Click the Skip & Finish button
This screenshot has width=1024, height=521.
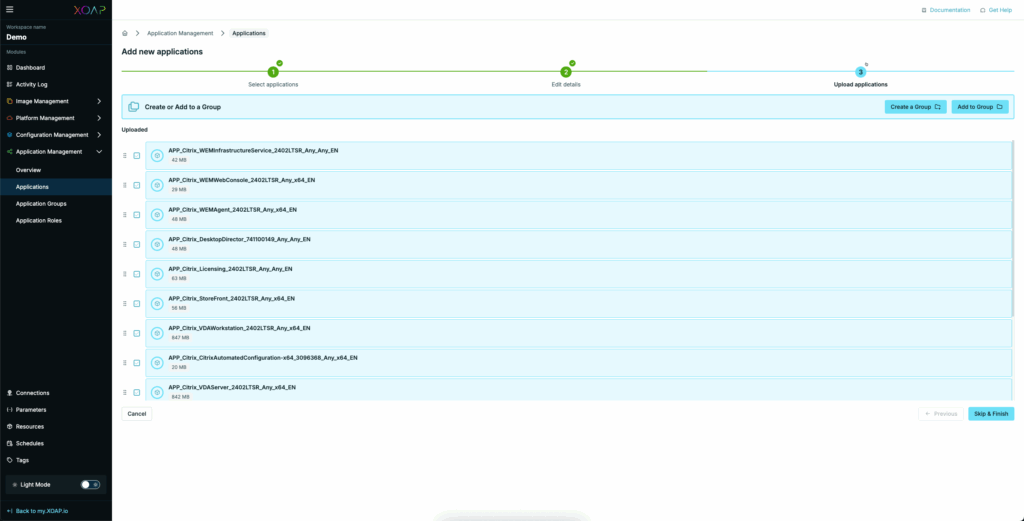coord(991,414)
